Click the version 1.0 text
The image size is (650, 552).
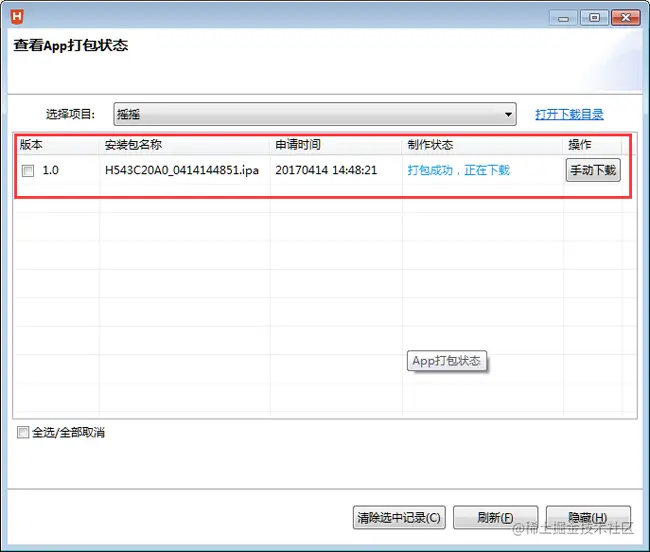coord(51,170)
